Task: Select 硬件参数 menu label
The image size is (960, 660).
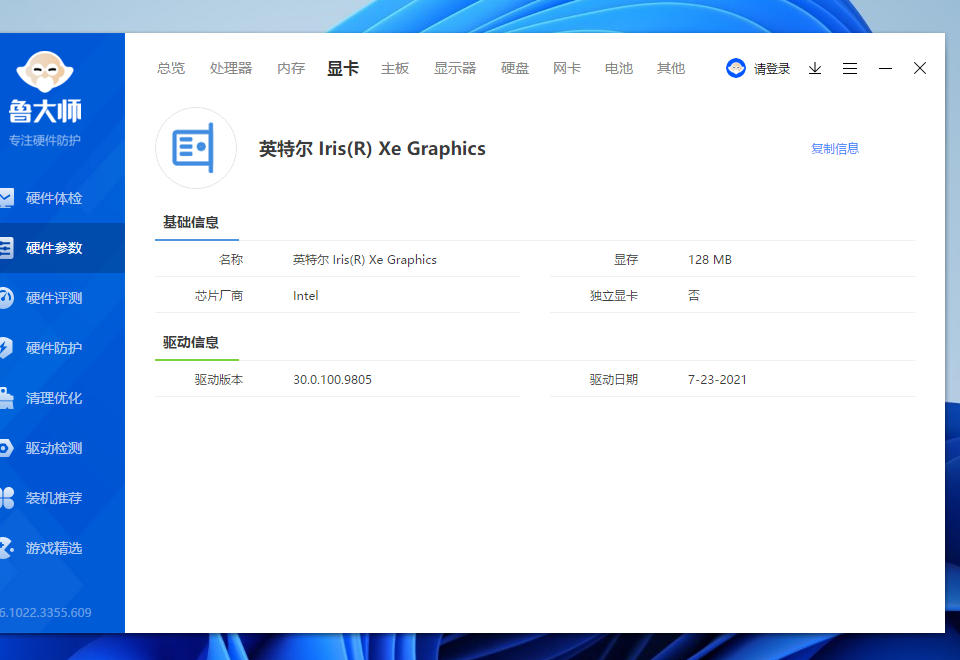Action: [x=54, y=248]
